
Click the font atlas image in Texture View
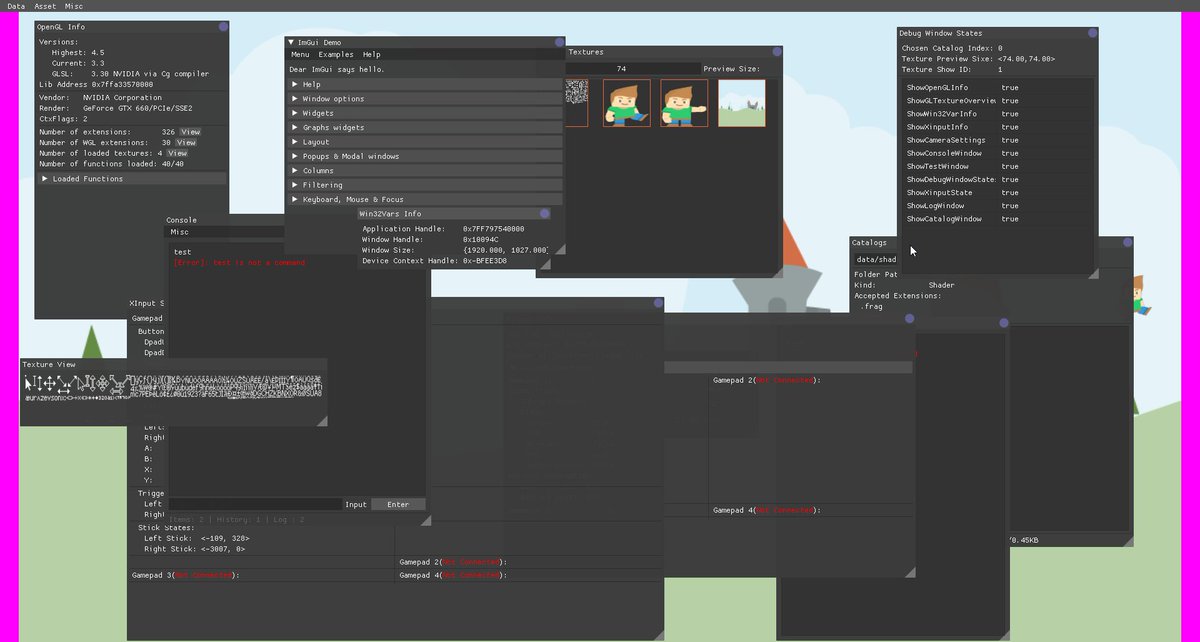(x=173, y=387)
